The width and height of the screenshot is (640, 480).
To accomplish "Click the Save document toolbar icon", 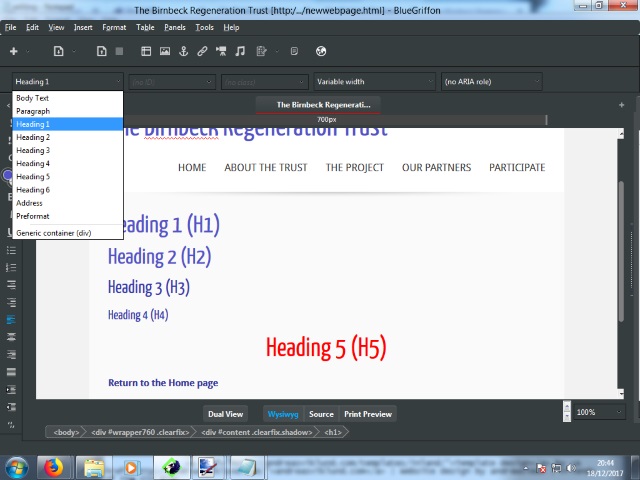I will point(102,51).
